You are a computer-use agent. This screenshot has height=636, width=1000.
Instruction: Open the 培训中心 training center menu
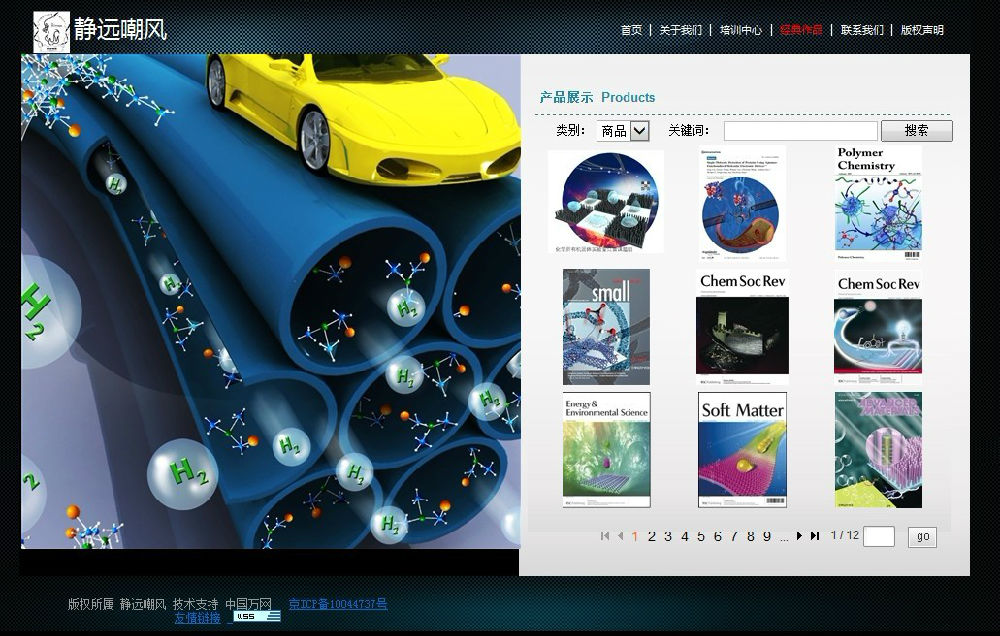tap(740, 30)
